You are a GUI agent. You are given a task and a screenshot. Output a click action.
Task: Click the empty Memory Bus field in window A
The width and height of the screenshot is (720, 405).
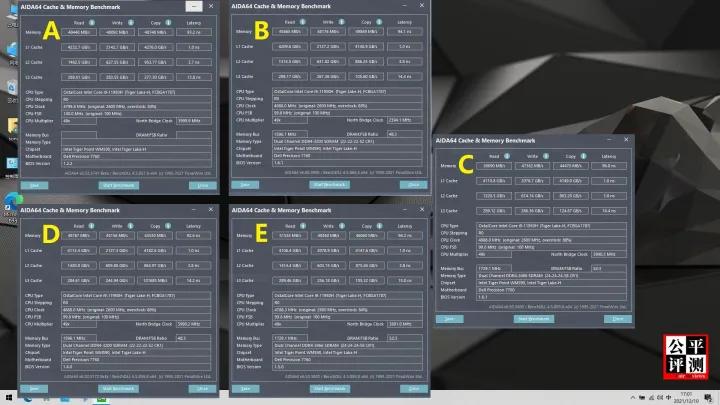tap(79, 135)
